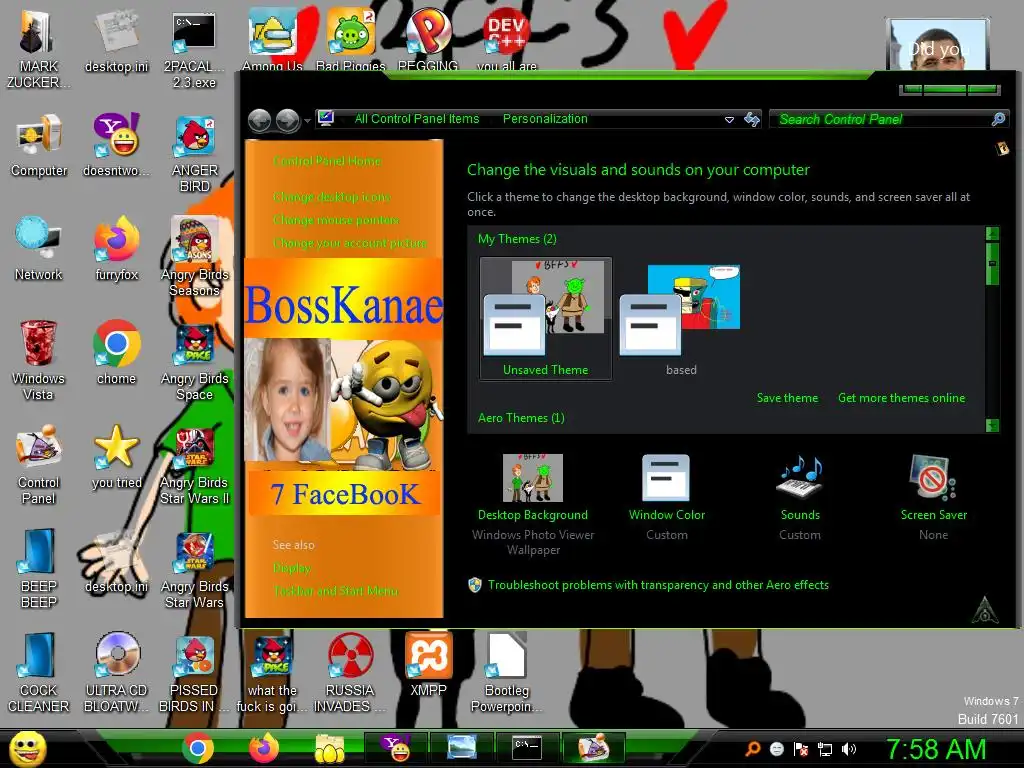The image size is (1024, 768).
Task: Select the ANGER BIRD desktop icon
Action: tap(194, 153)
